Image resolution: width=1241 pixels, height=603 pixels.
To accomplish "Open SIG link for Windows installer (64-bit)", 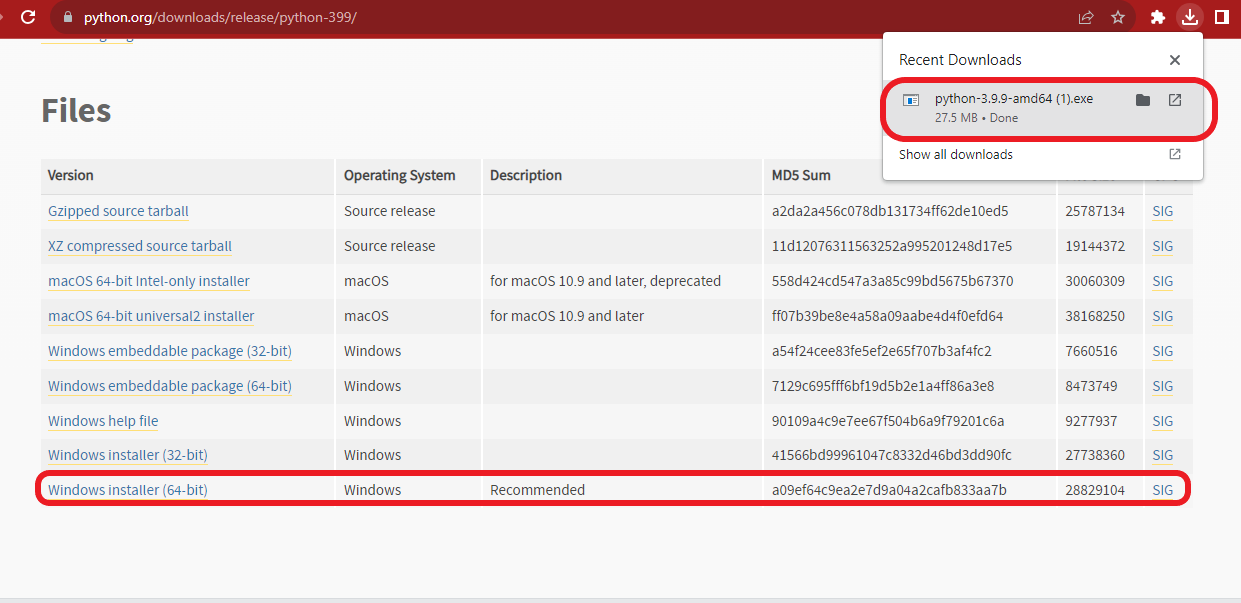I will (1162, 490).
